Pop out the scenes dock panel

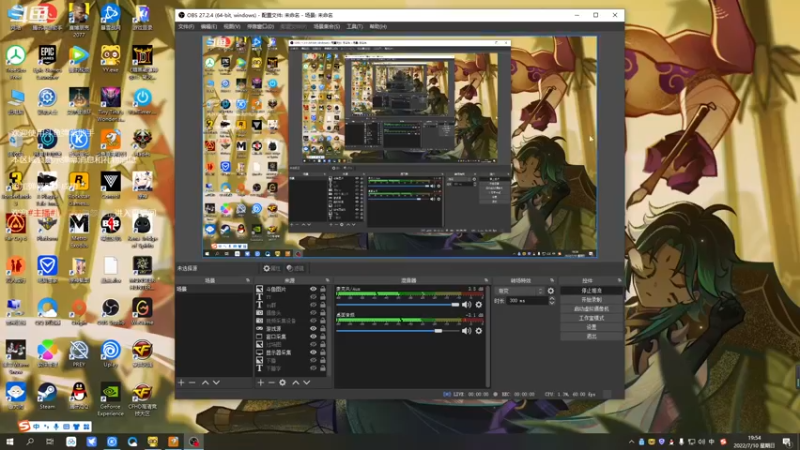tap(248, 280)
